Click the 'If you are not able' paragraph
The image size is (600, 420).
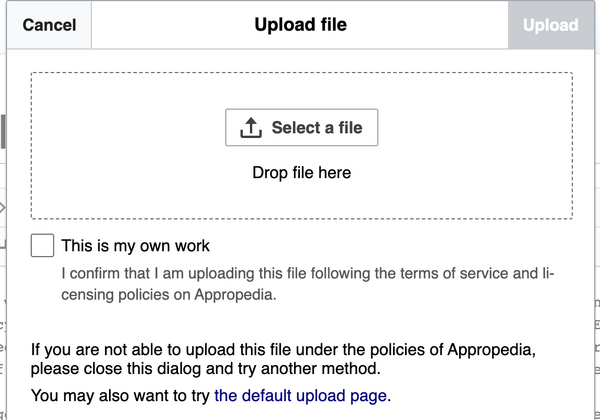click(283, 359)
